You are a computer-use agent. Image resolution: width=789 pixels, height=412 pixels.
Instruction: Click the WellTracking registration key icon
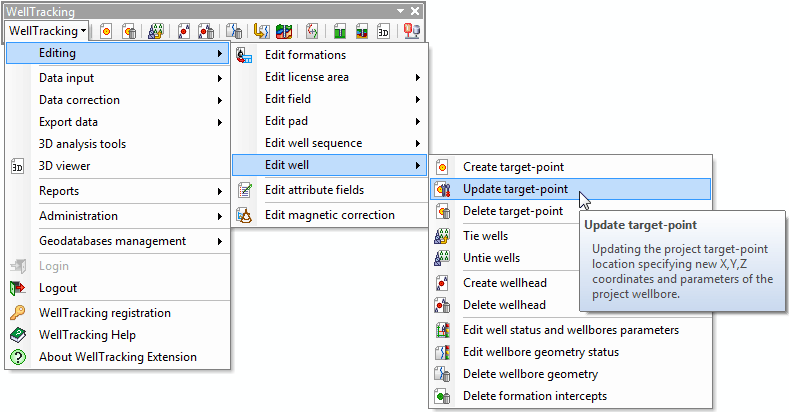(x=18, y=313)
